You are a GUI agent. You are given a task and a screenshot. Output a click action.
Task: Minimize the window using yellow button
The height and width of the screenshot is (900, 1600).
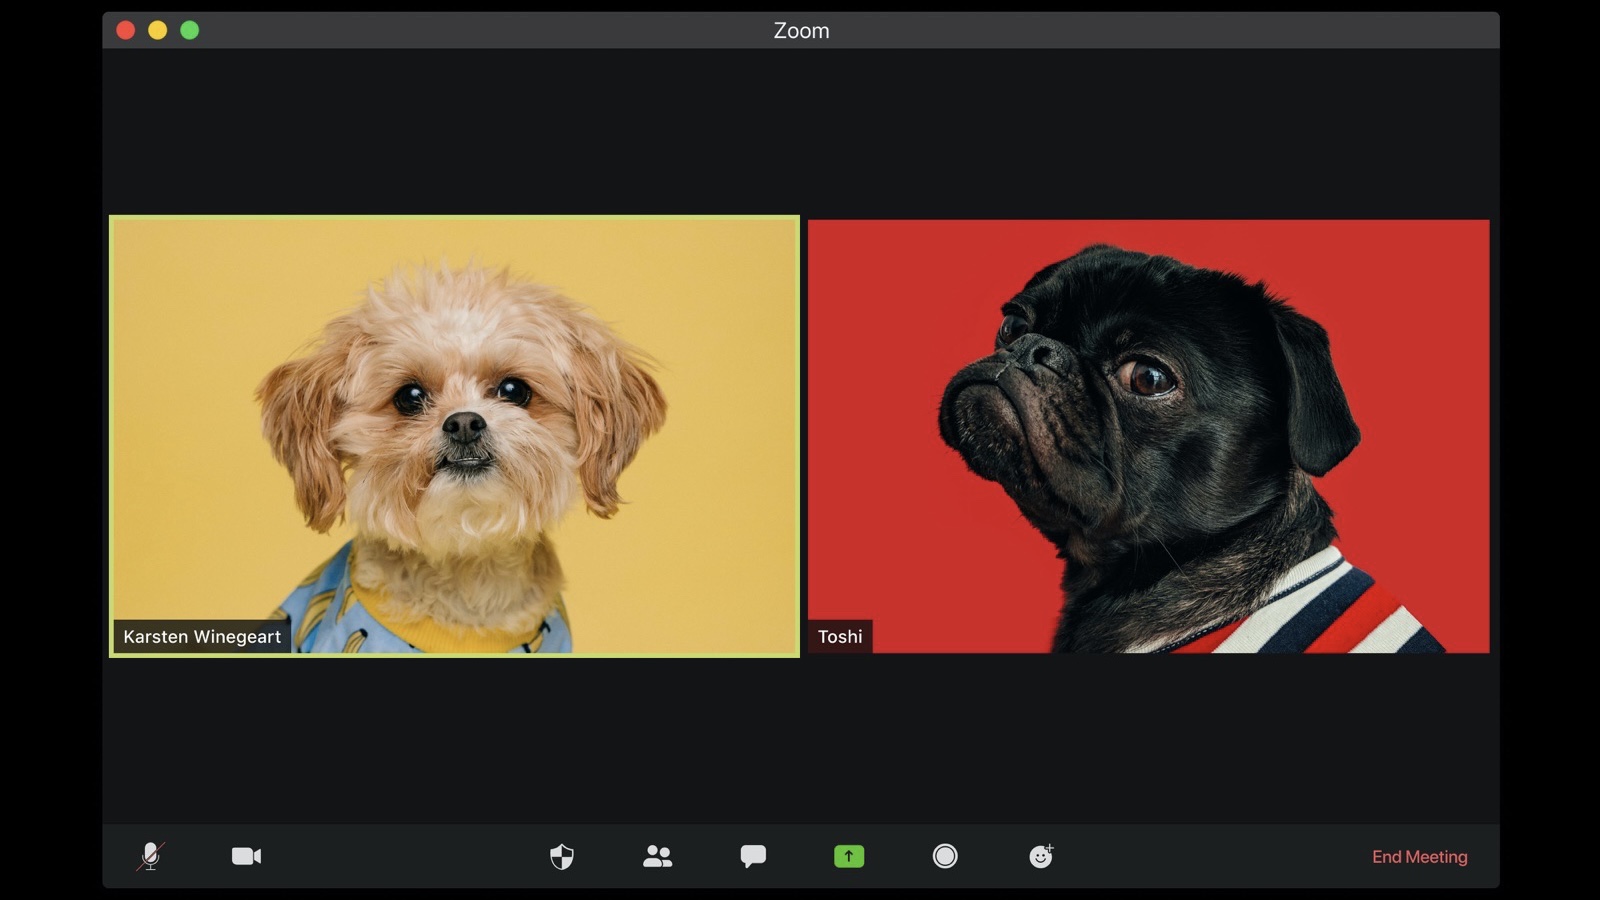click(158, 30)
